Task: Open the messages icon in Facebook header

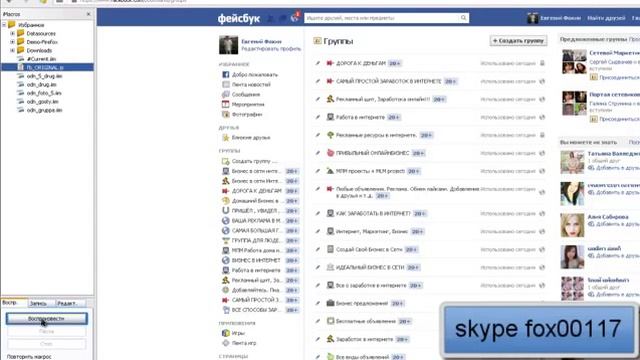Action: tap(282, 18)
